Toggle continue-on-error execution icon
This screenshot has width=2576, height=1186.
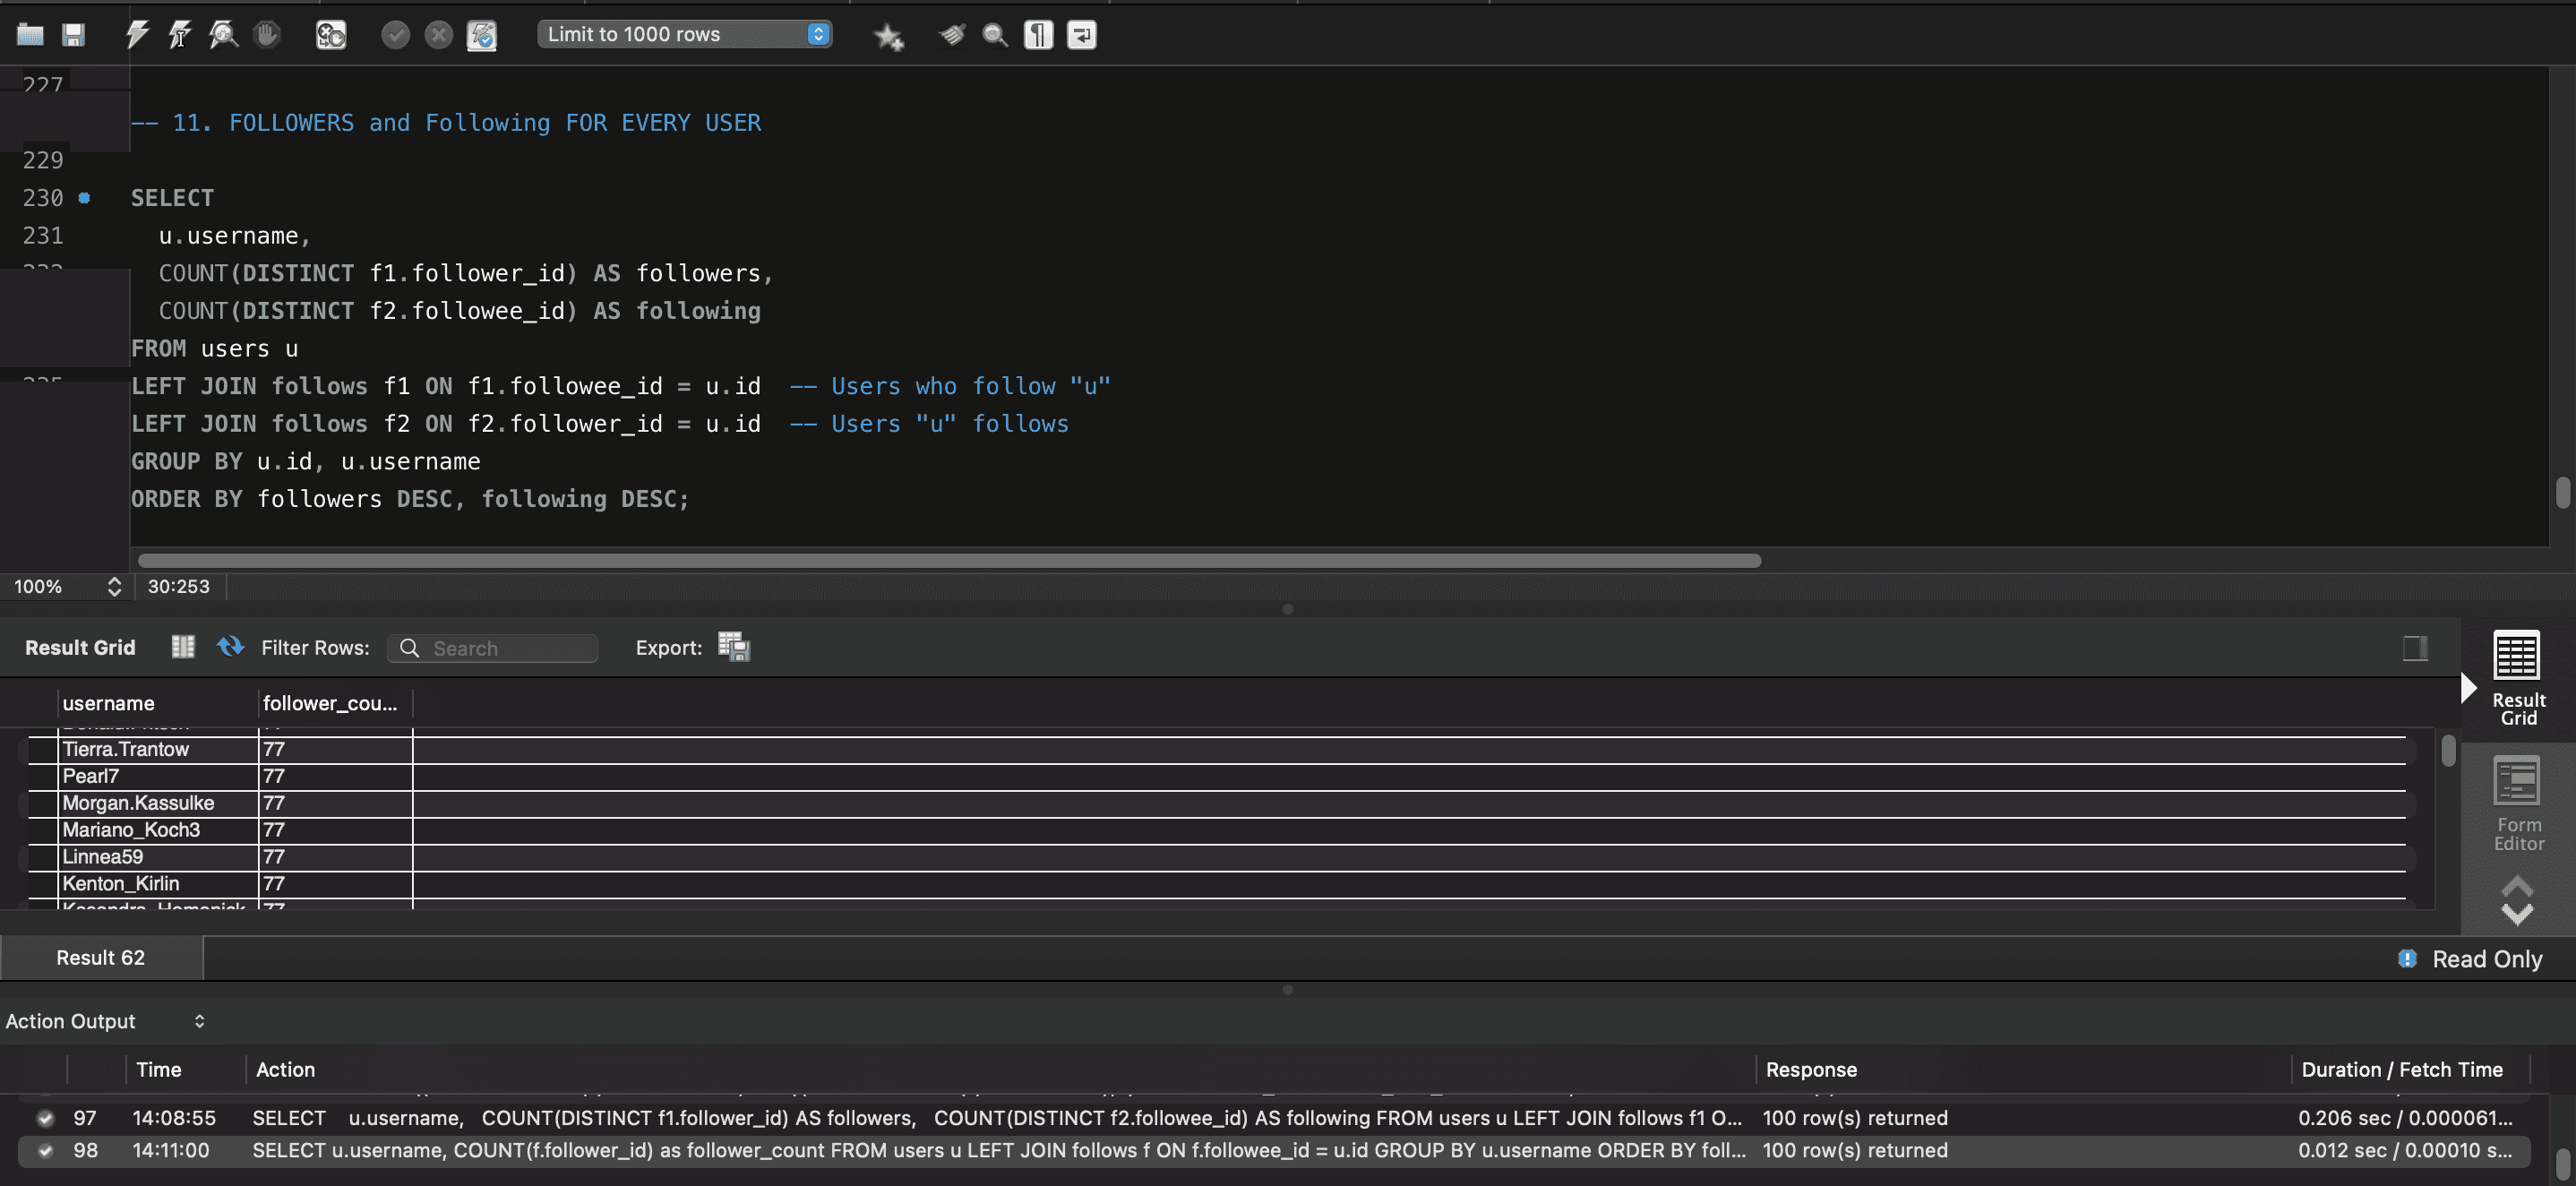(x=331, y=35)
